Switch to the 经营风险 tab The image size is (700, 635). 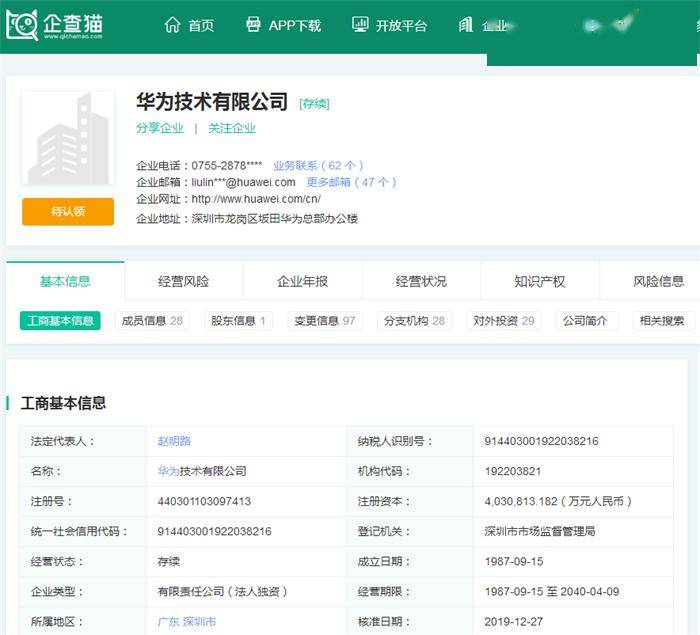(x=183, y=281)
